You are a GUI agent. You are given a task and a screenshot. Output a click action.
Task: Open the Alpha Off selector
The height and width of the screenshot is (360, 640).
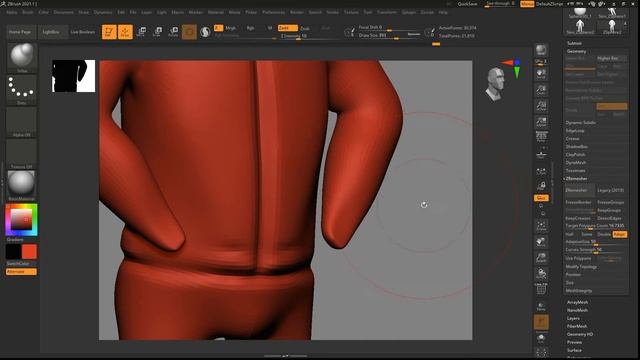coord(22,122)
